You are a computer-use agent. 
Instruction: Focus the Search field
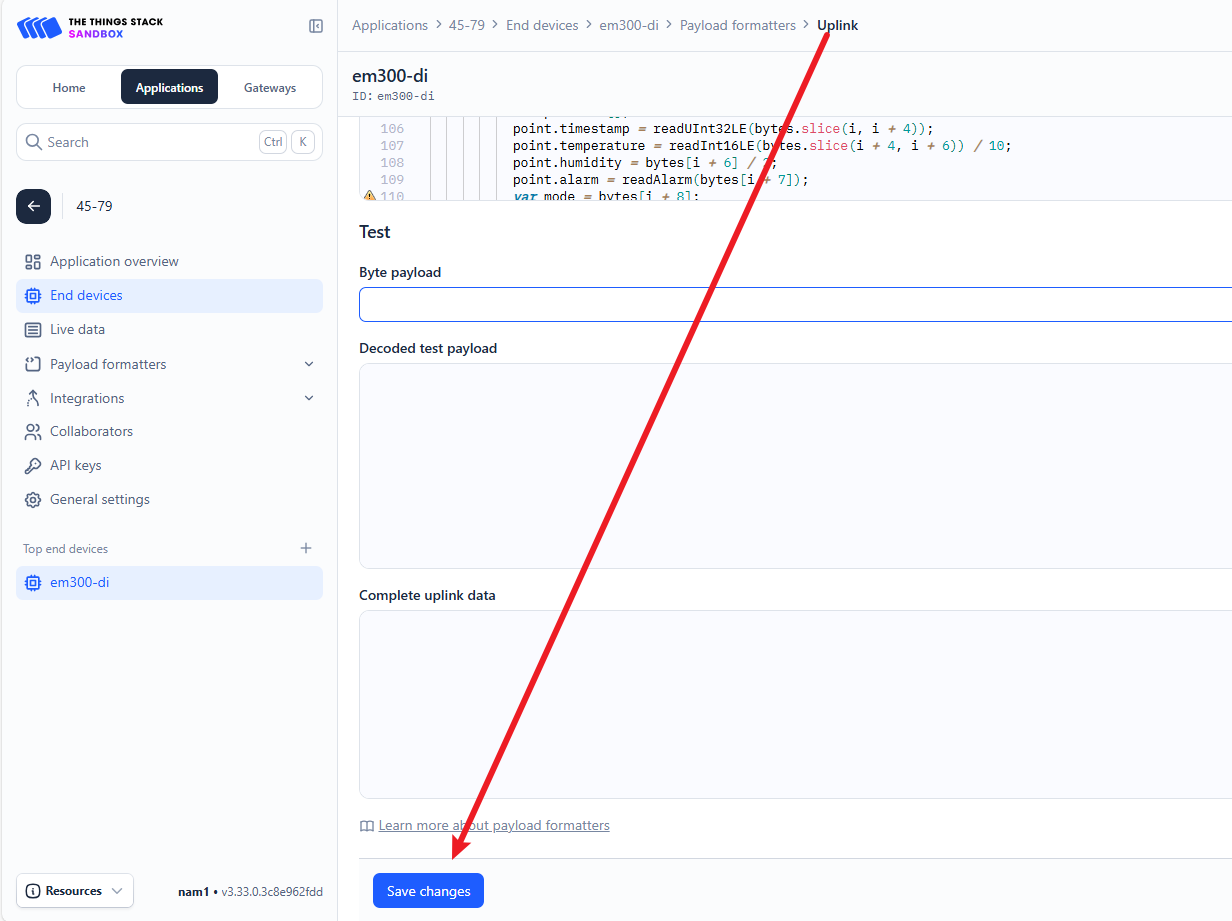[169, 142]
